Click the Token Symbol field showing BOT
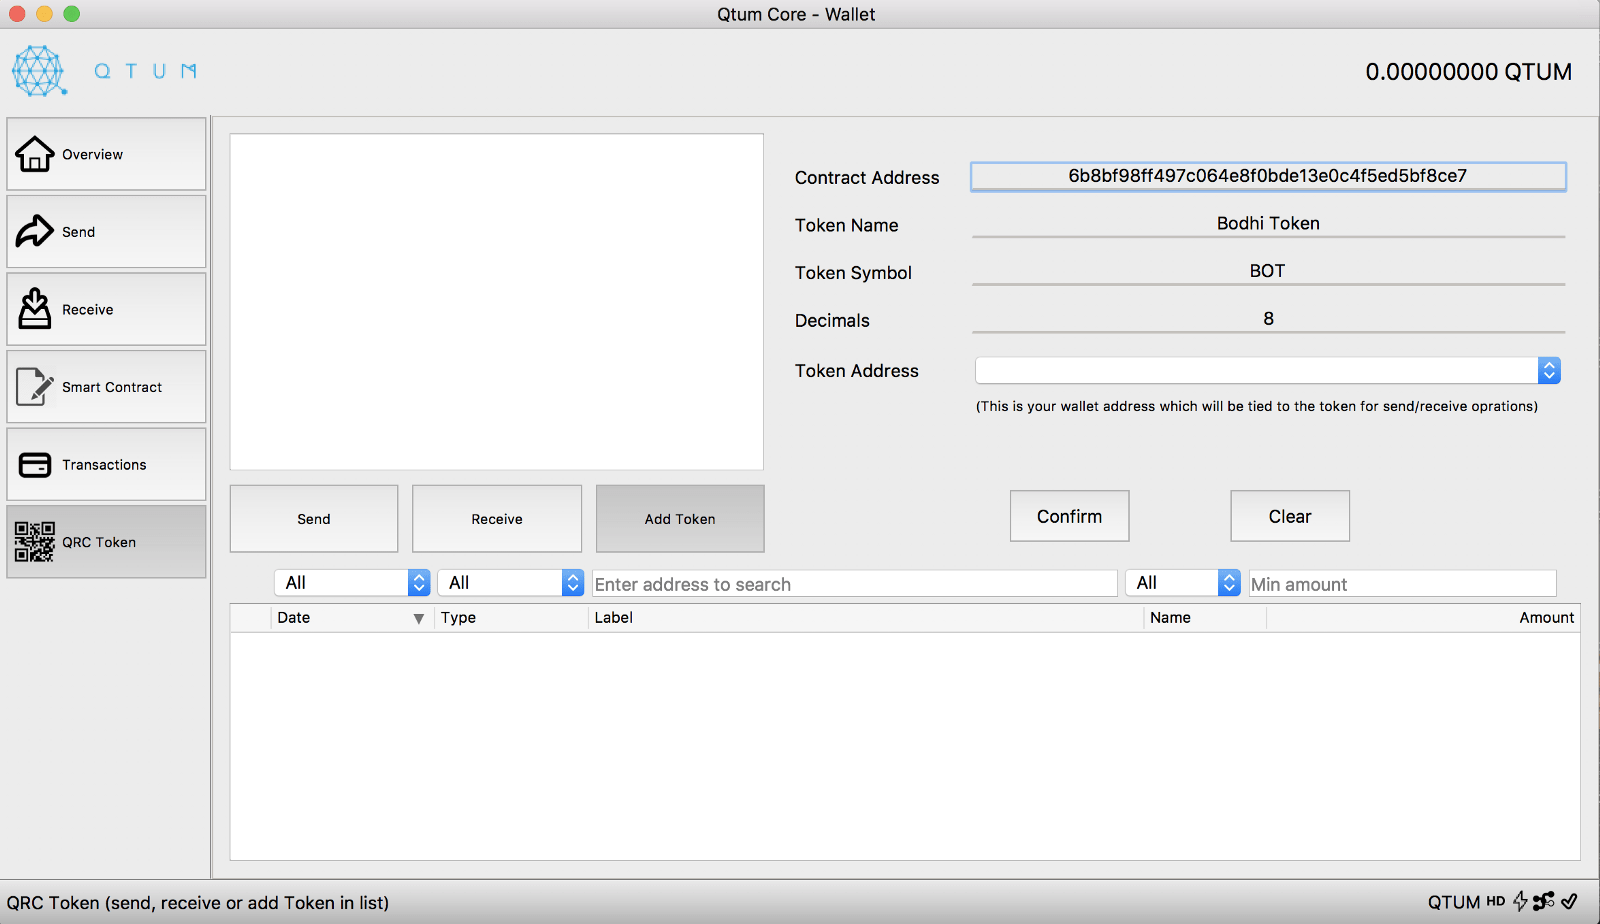Screen dimensions: 1600x924 coord(1268,272)
